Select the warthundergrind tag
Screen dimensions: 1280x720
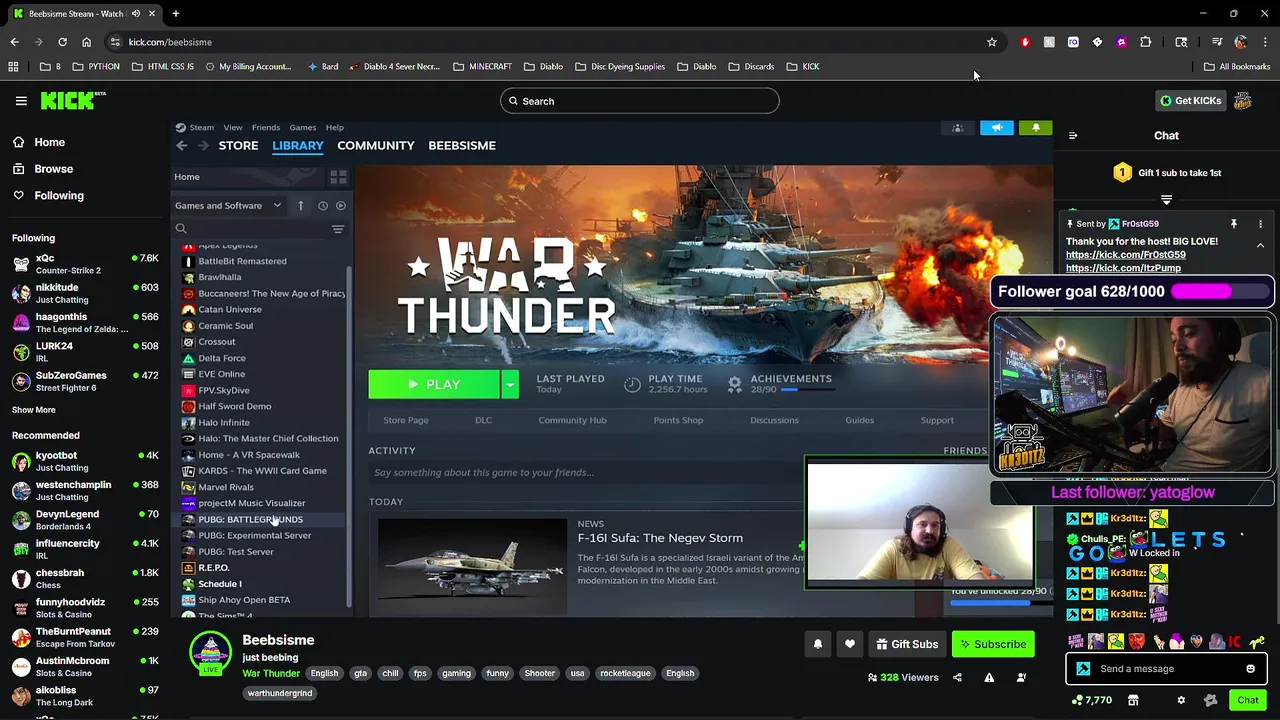pyautogui.click(x=280, y=693)
